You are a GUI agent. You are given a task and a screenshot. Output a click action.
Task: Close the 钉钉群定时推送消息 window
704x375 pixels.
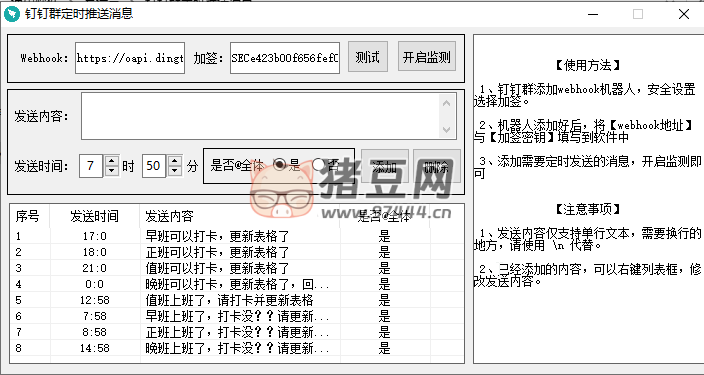(684, 14)
